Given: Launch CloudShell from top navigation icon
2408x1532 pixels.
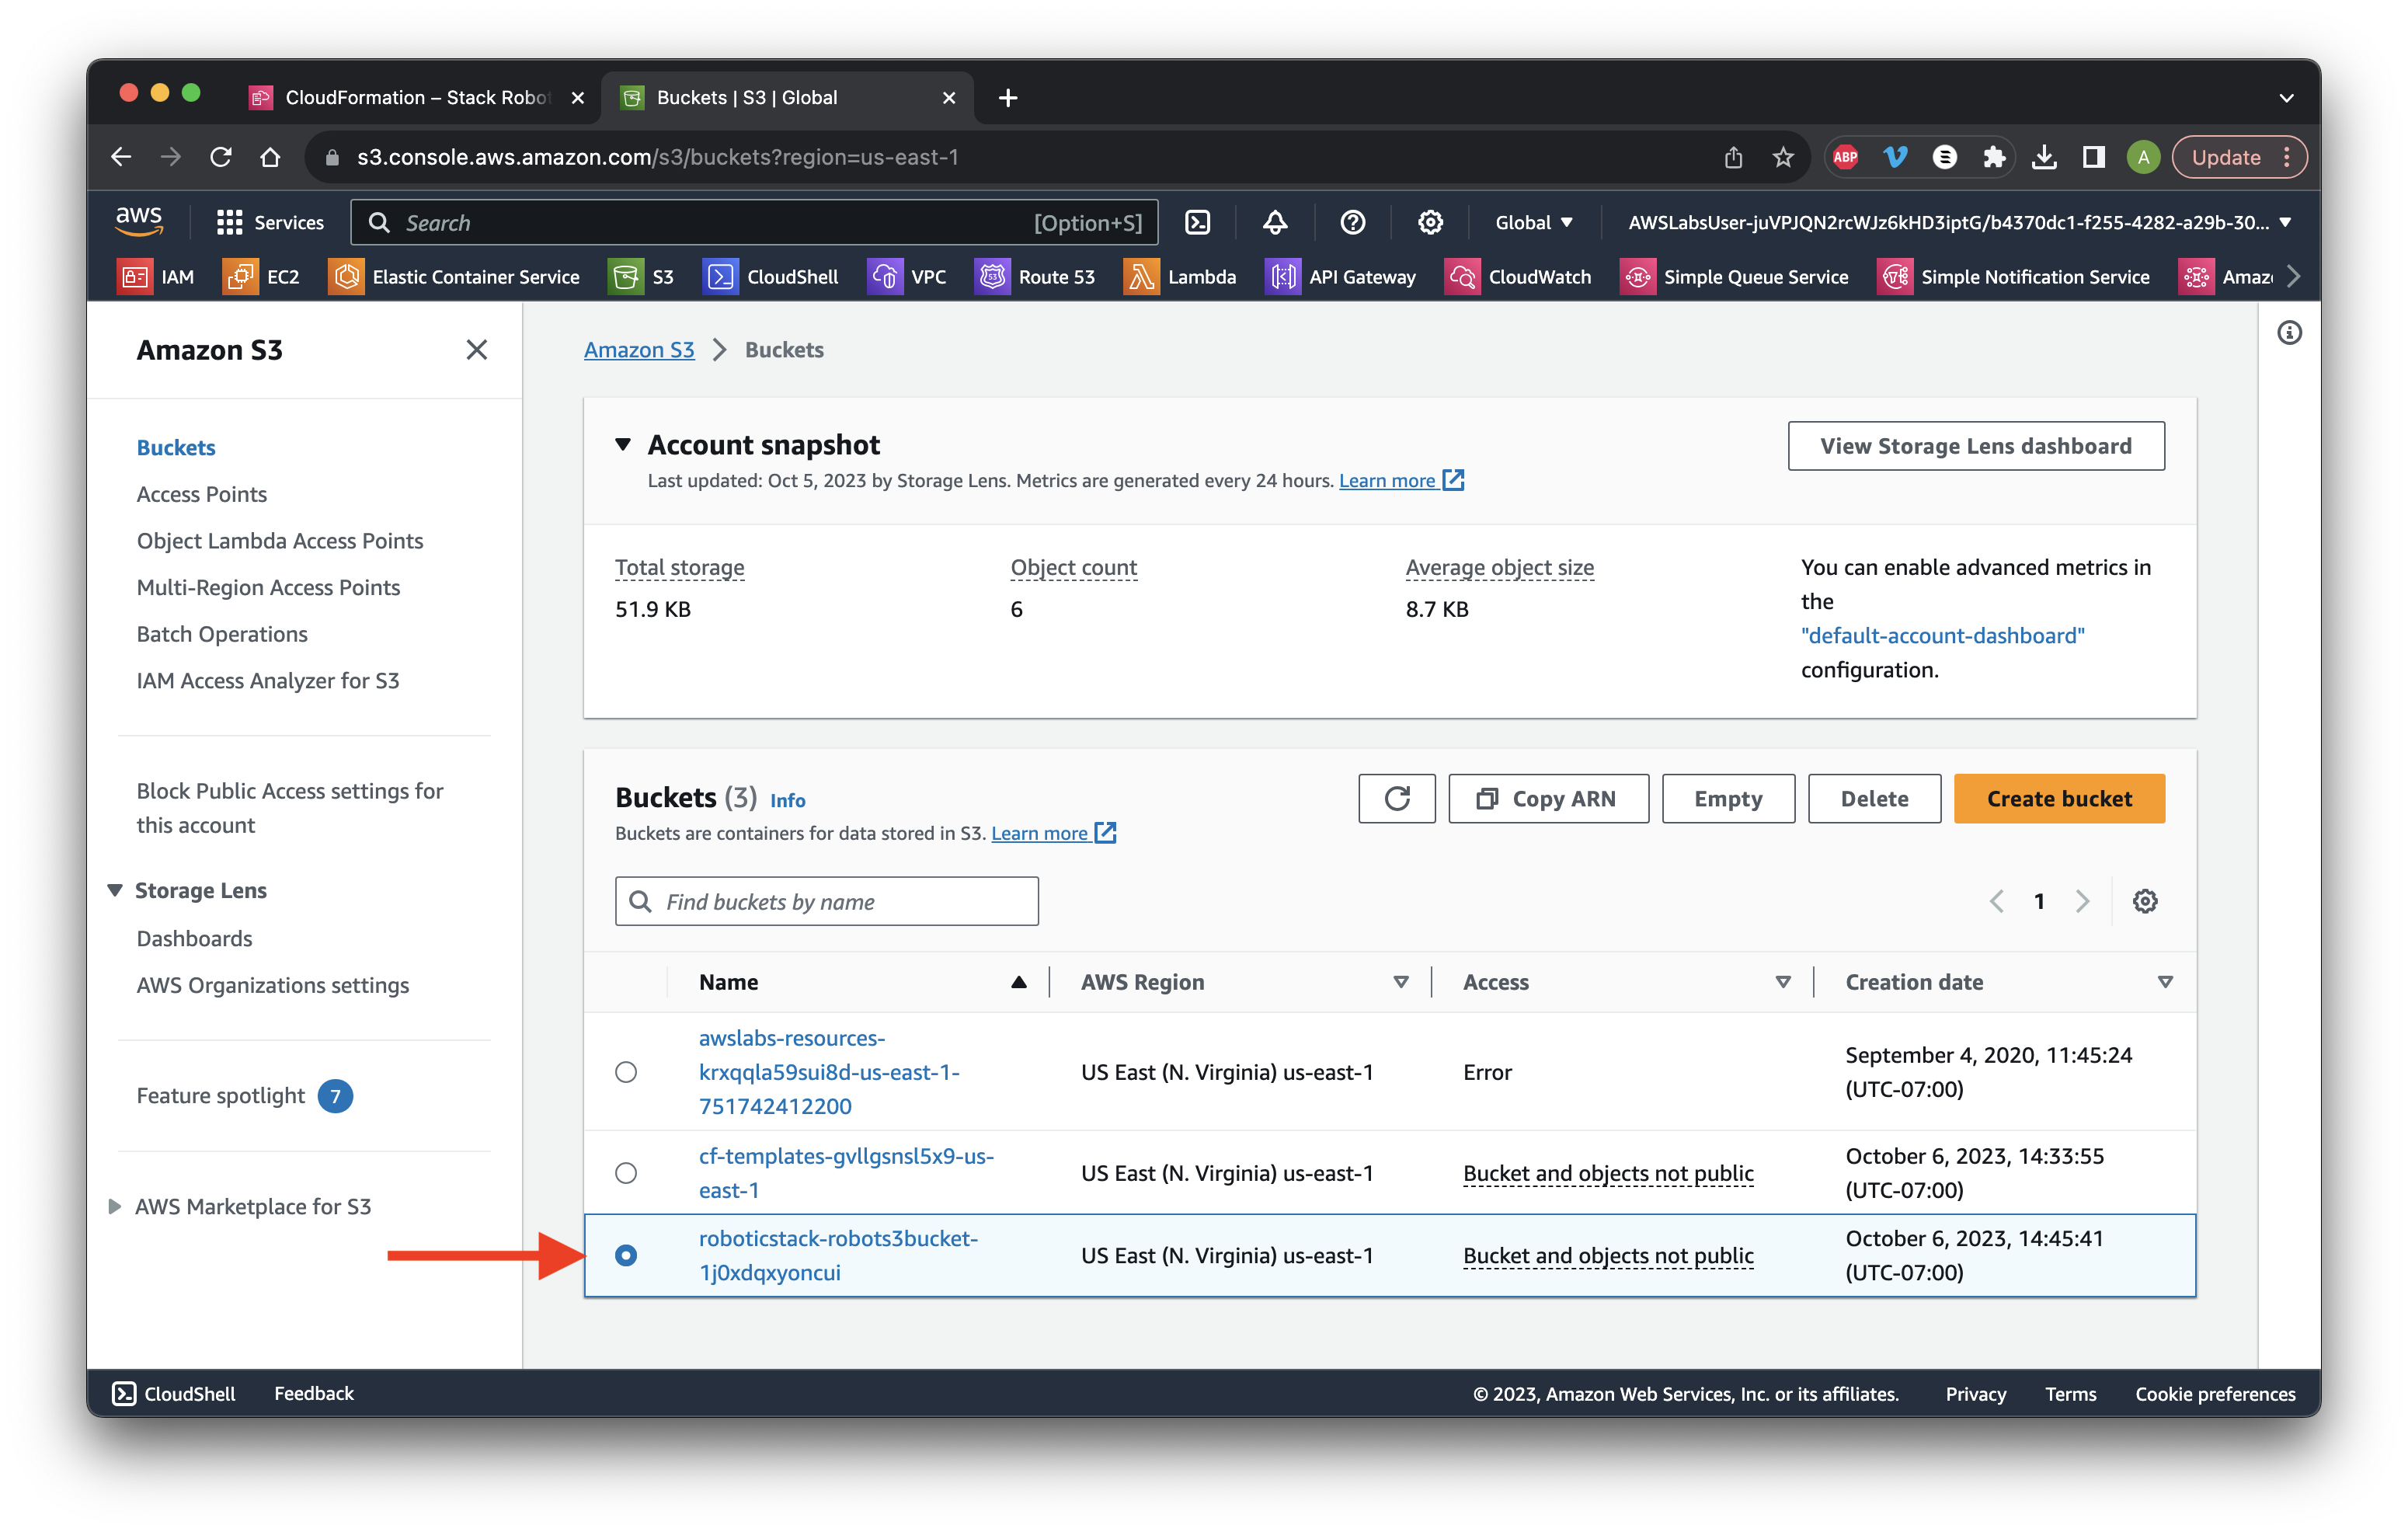Looking at the screenshot, I should 1197,222.
